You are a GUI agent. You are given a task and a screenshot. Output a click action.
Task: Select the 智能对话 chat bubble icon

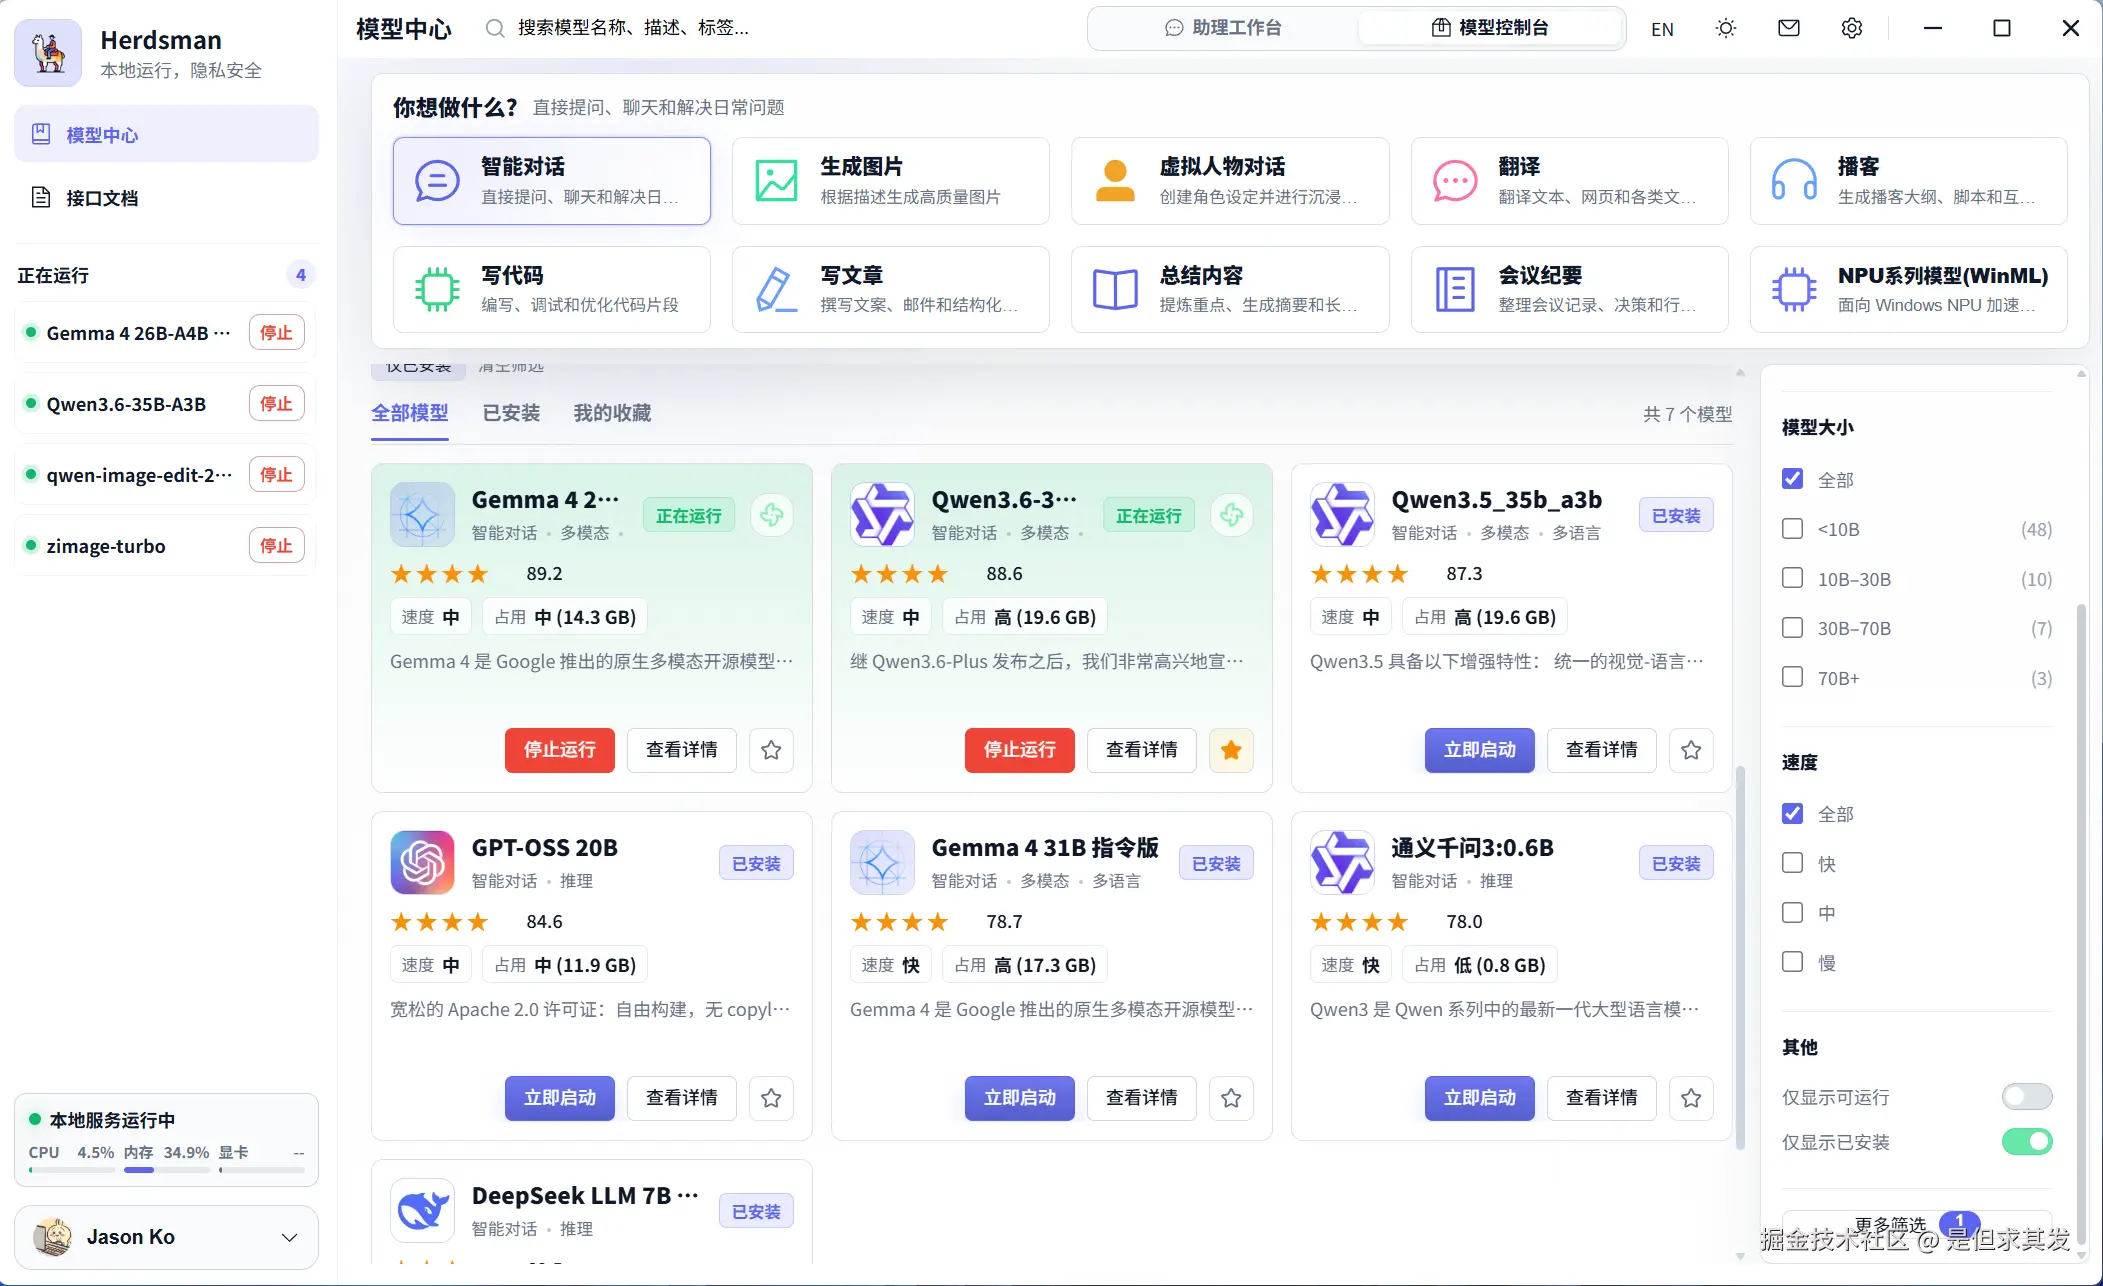(x=437, y=181)
